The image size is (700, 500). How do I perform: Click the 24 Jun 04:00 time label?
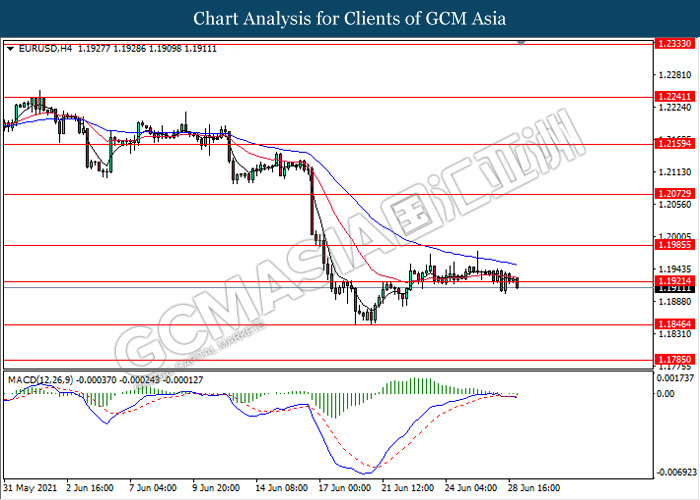(471, 488)
